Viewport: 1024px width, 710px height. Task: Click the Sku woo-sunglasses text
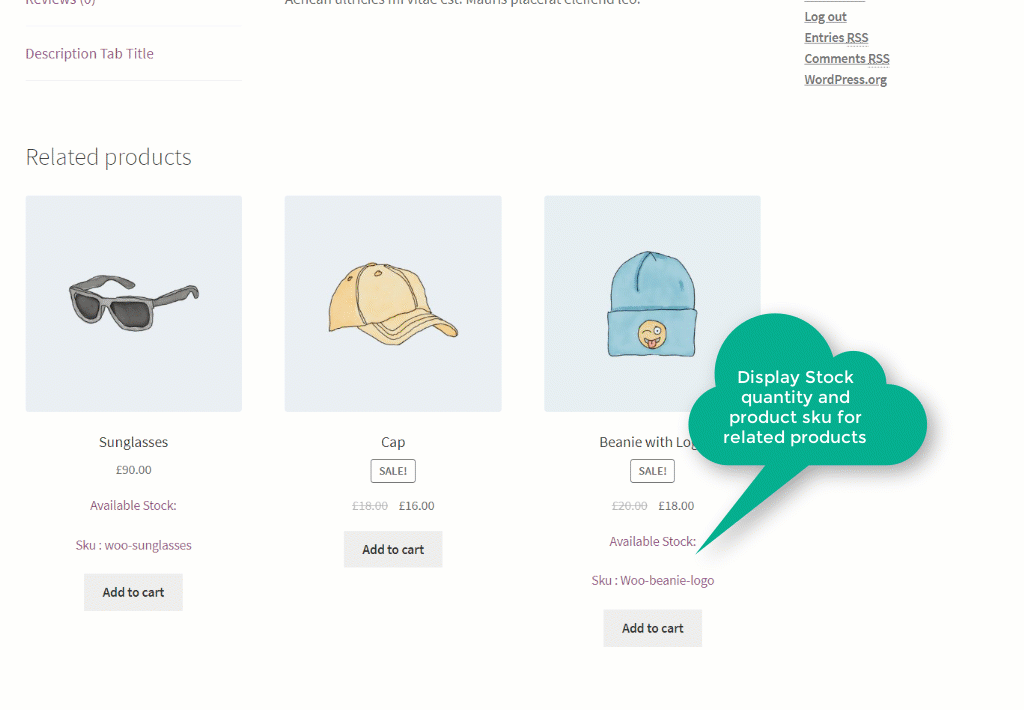133,545
